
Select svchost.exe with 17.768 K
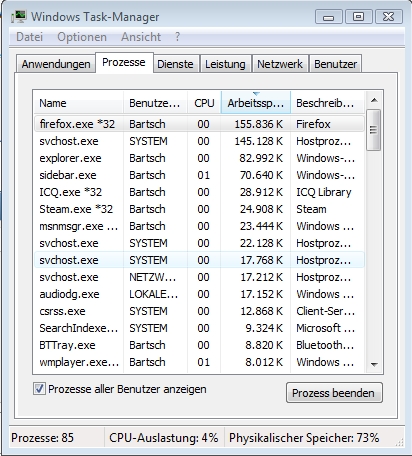click(199, 260)
